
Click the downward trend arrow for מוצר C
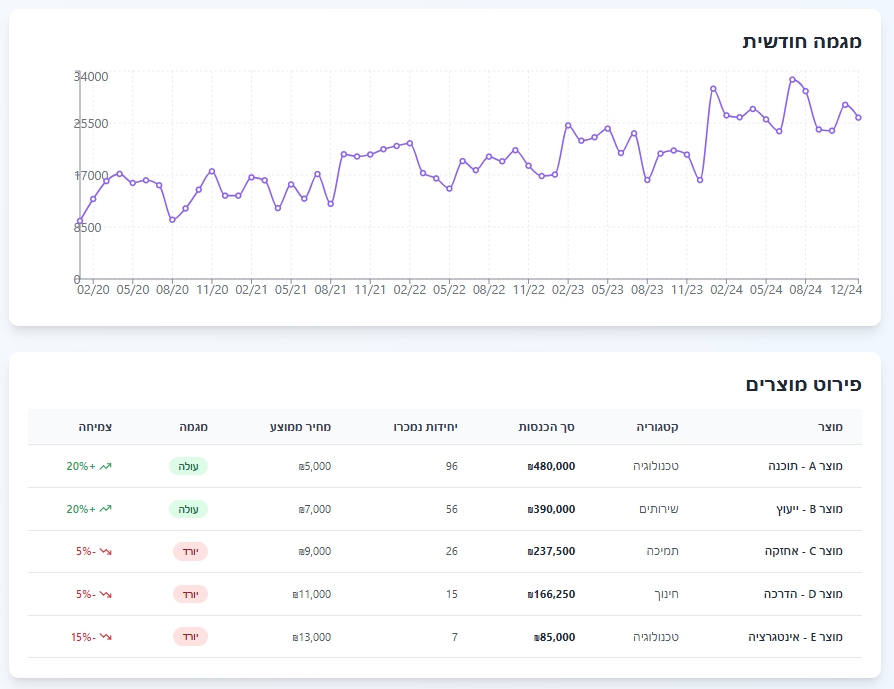[105, 552]
